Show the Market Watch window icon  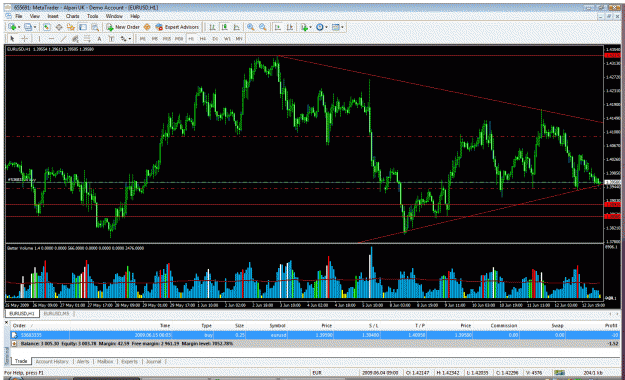point(47,27)
